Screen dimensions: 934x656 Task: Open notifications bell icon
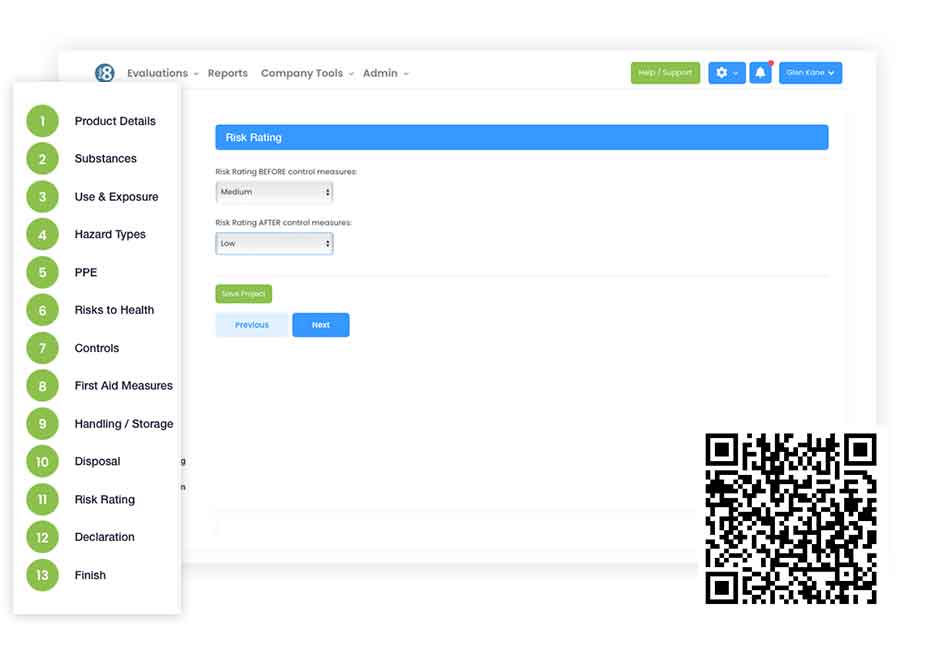[x=760, y=73]
